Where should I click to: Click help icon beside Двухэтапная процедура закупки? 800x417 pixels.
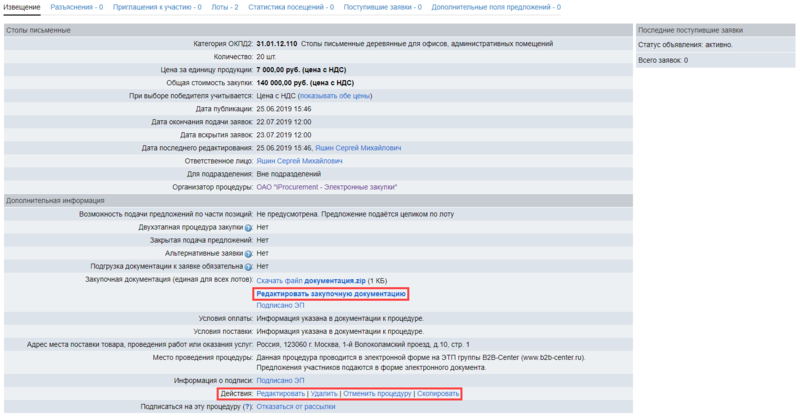pos(247,228)
